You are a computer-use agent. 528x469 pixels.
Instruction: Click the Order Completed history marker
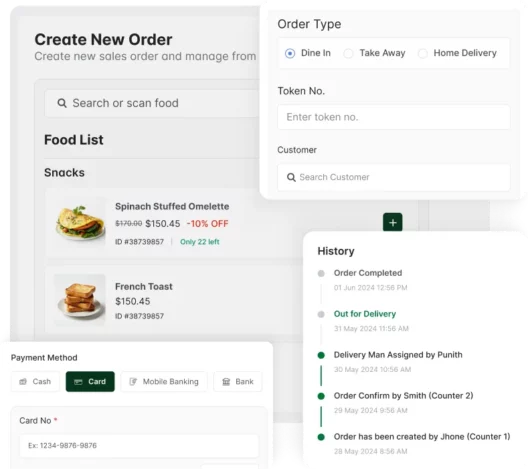(x=321, y=273)
